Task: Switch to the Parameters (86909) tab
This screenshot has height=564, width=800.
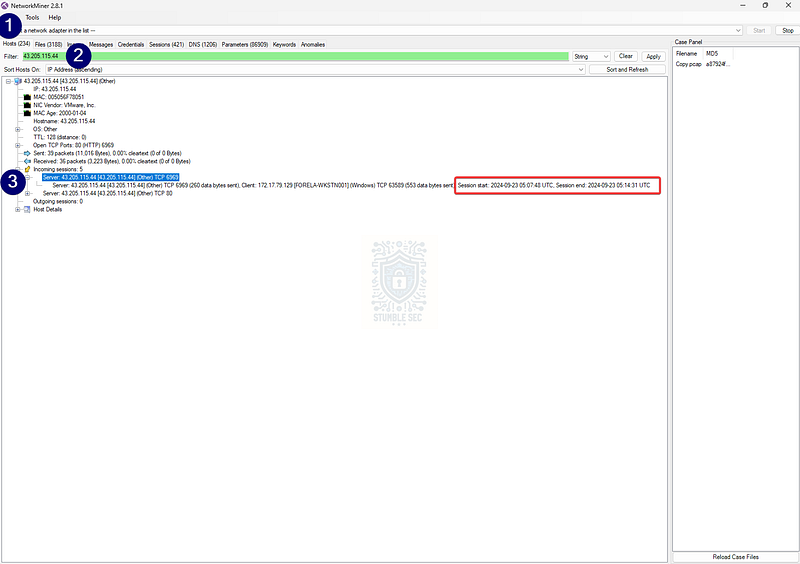Action: (245, 44)
